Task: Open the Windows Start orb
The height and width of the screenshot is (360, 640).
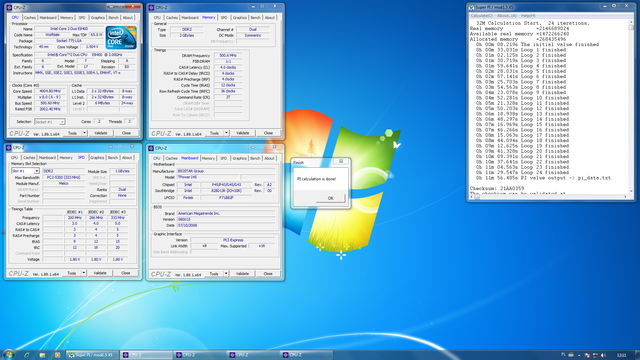Action: pyautogui.click(x=8, y=354)
